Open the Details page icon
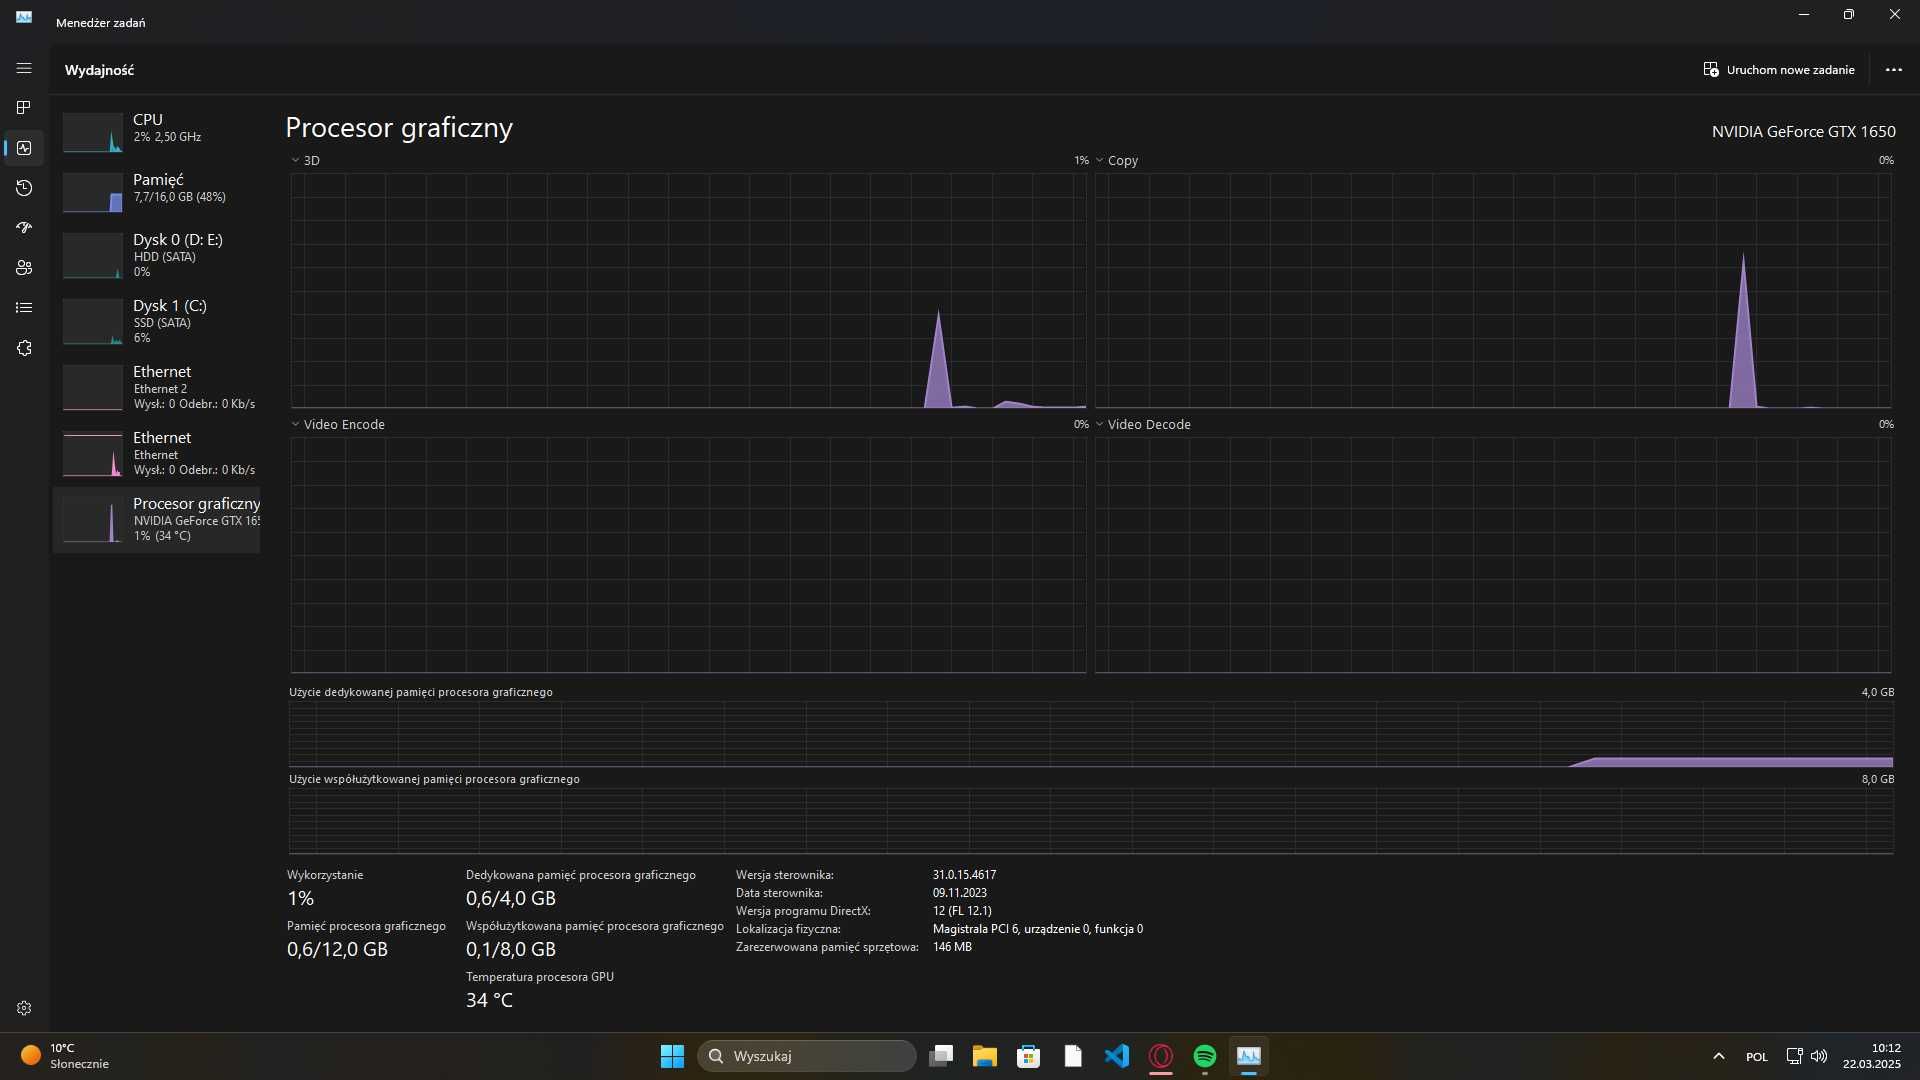 click(24, 308)
